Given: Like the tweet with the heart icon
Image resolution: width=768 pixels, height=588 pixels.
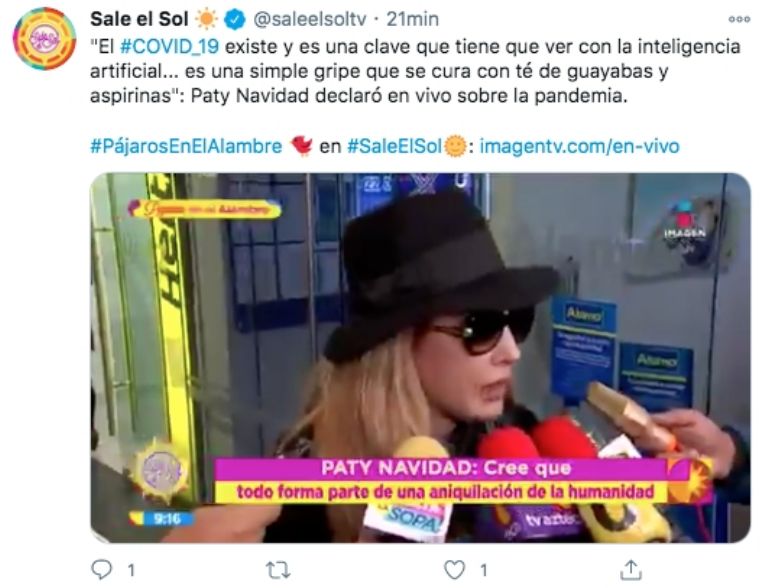Looking at the screenshot, I should pos(454,570).
